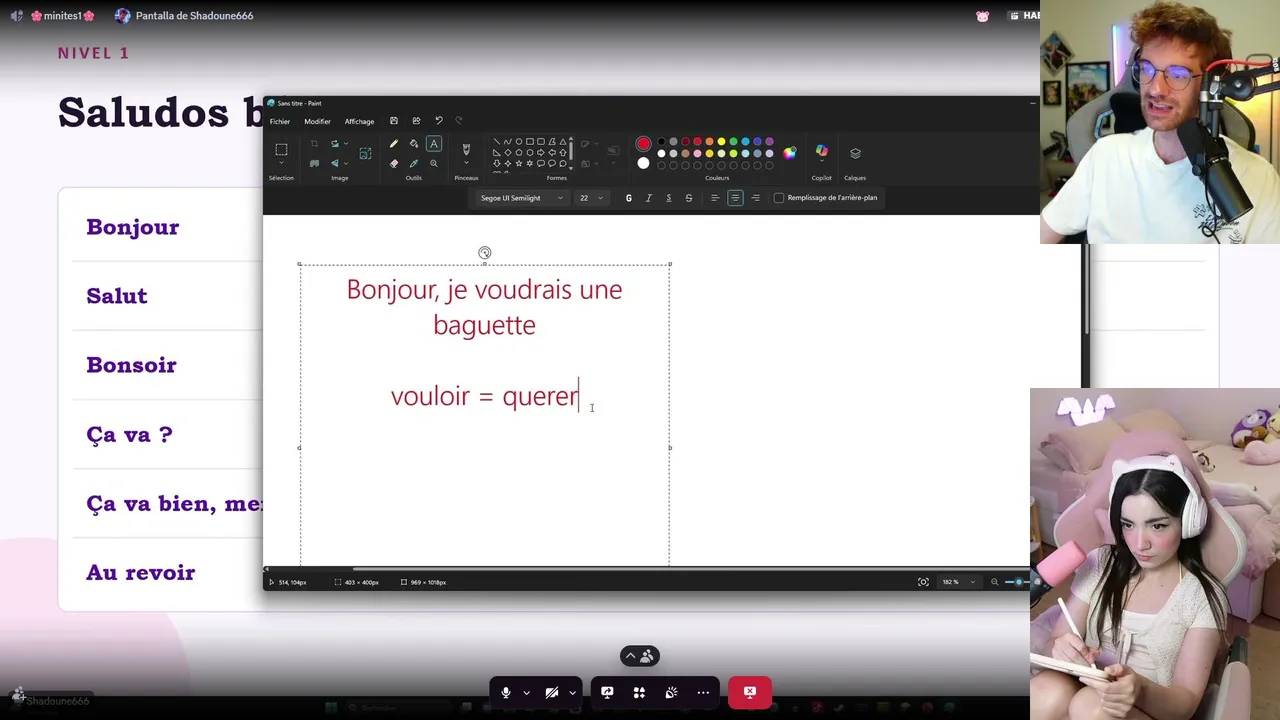Open the more options ellipsis in call bar
The width and height of the screenshot is (1280, 720).
(x=703, y=692)
